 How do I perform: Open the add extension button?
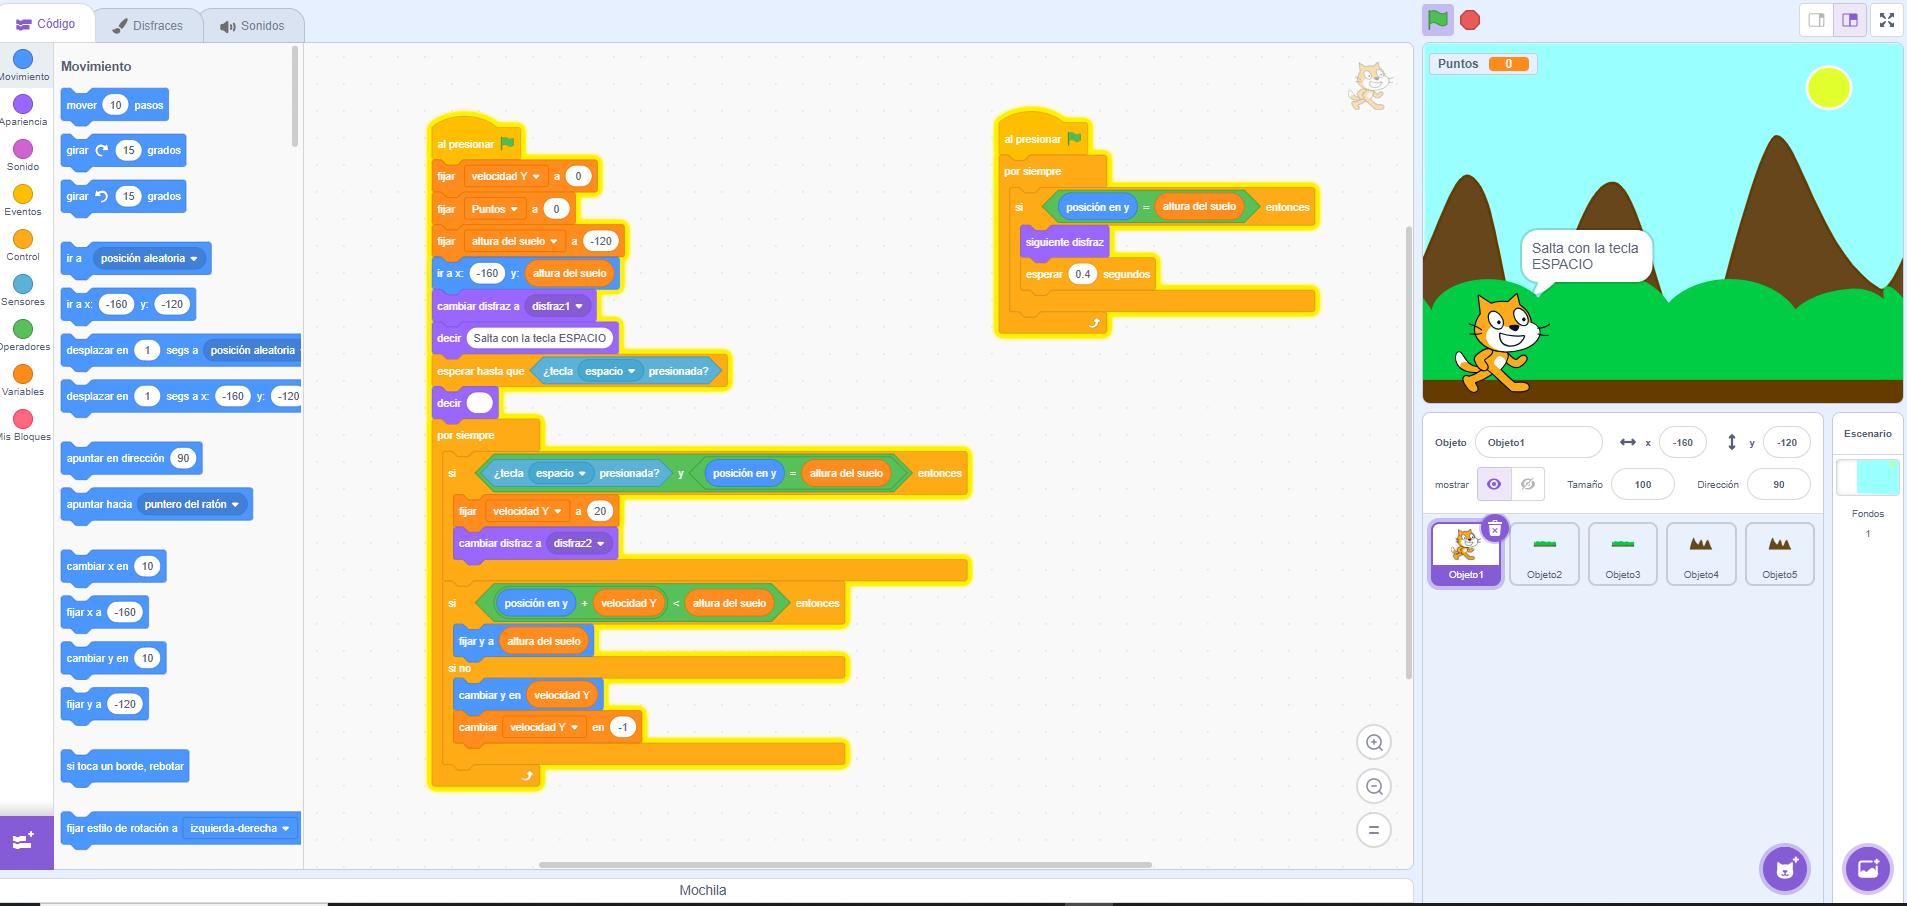(x=26, y=842)
